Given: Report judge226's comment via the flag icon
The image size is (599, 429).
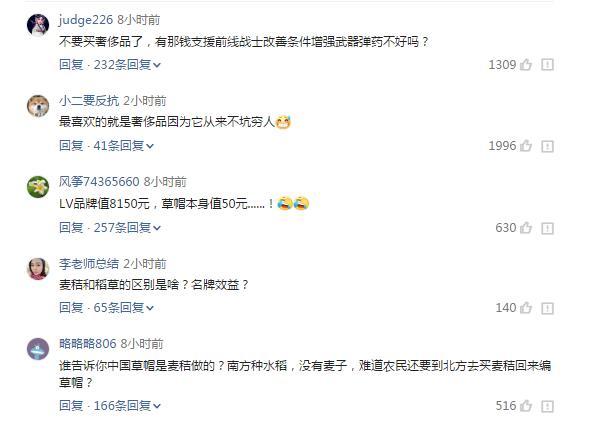Looking at the screenshot, I should pyautogui.click(x=547, y=65).
